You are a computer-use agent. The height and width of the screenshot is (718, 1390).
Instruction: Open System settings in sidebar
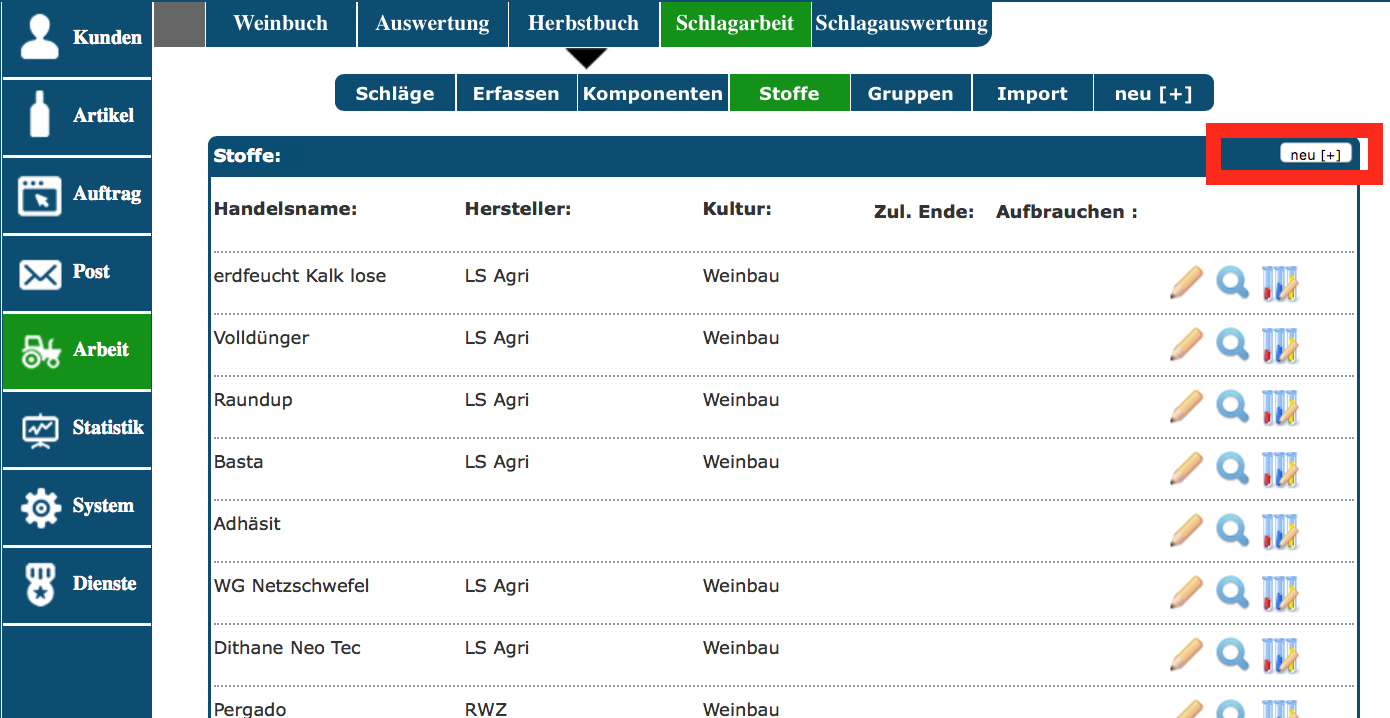[77, 506]
